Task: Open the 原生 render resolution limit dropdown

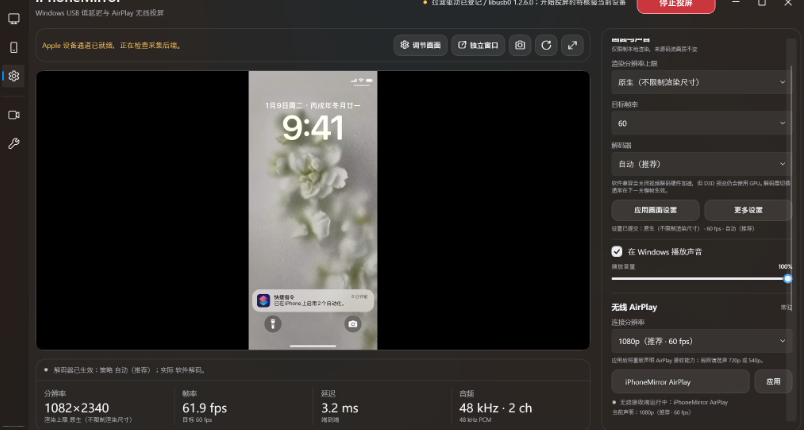Action: pyautogui.click(x=701, y=82)
